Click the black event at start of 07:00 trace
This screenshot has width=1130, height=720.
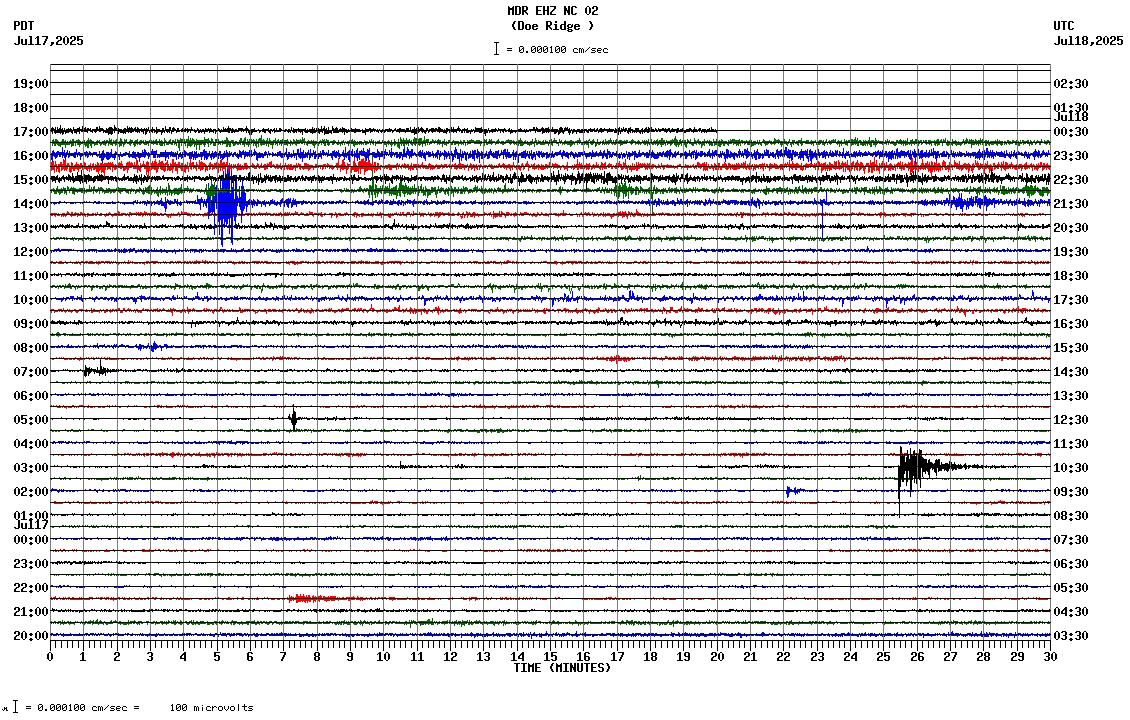tap(97, 370)
